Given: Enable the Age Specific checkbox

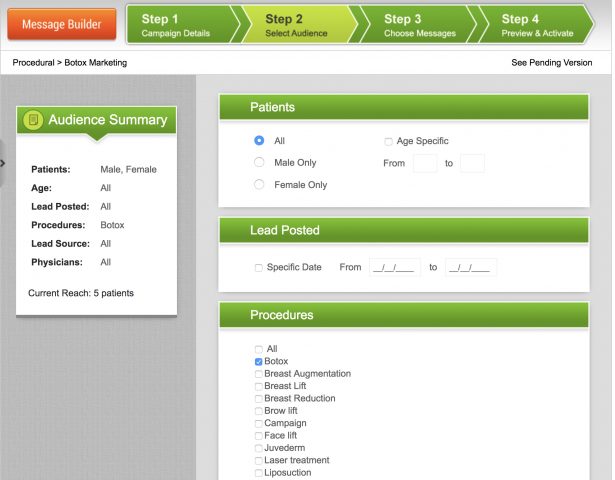Looking at the screenshot, I should 389,142.
